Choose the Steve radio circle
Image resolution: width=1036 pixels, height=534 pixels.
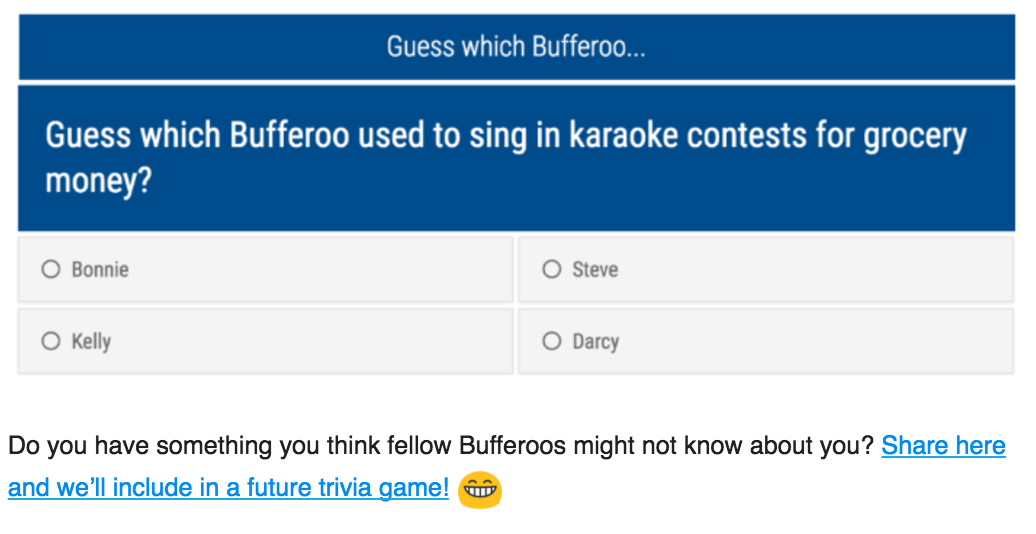pos(552,269)
